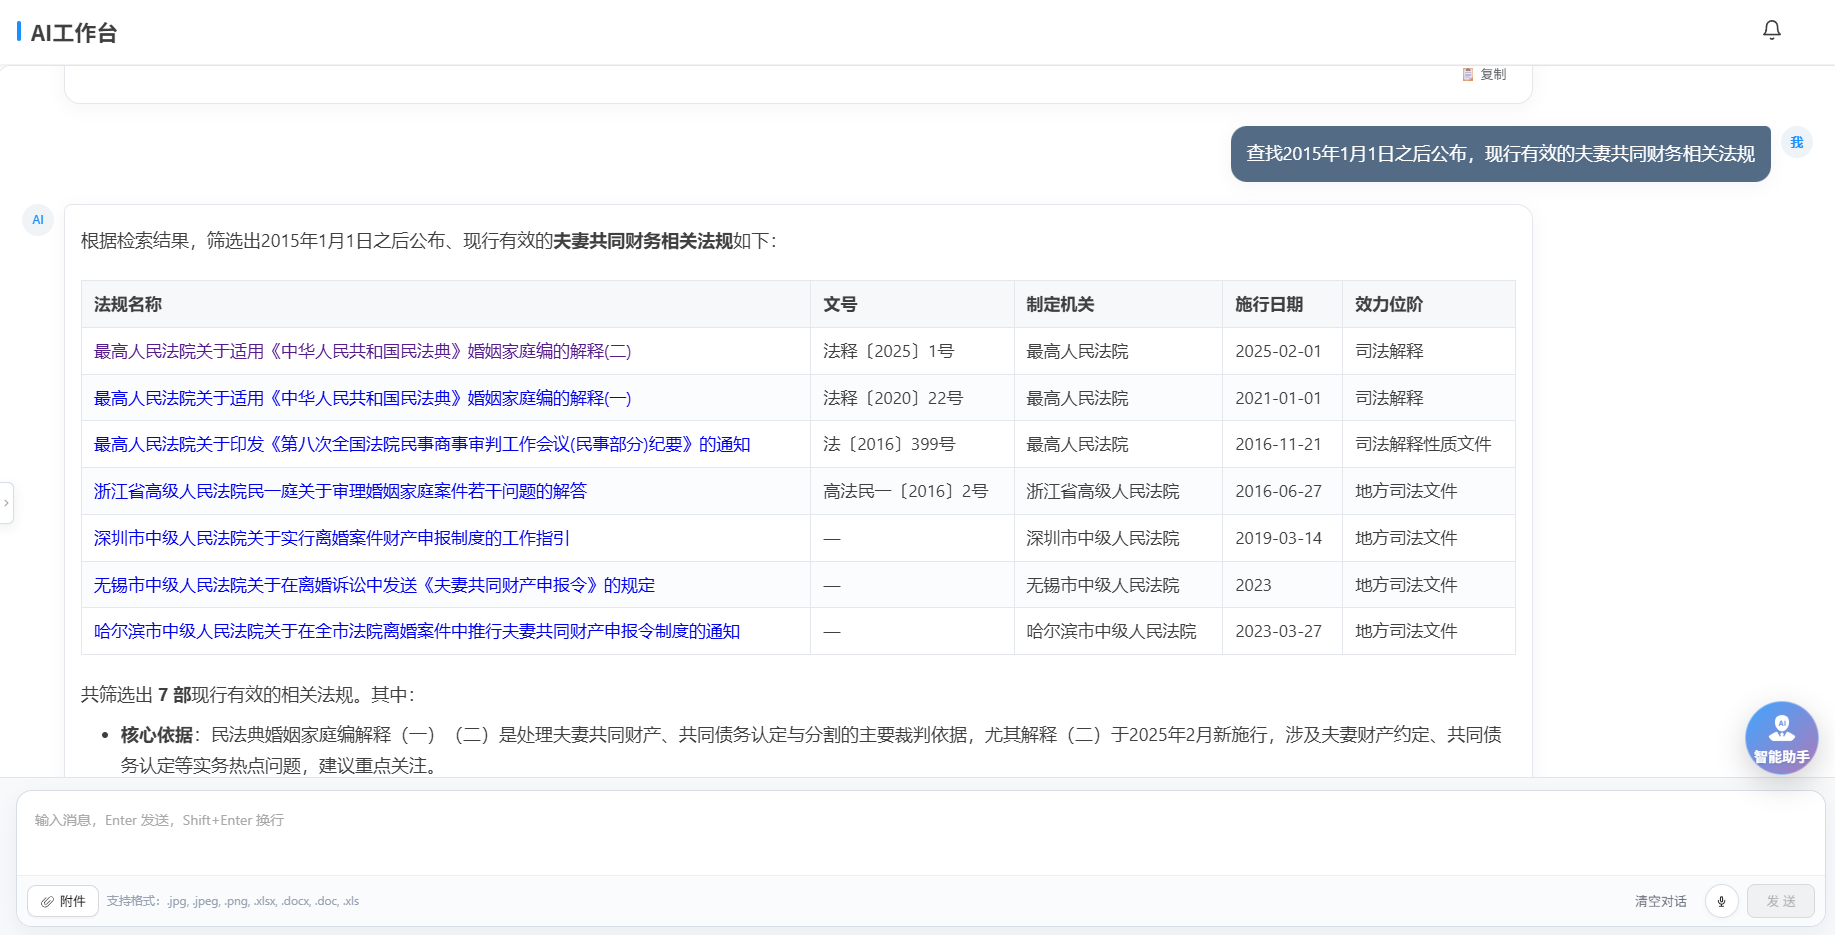
Task: Focus the message input field
Action: click(920, 833)
